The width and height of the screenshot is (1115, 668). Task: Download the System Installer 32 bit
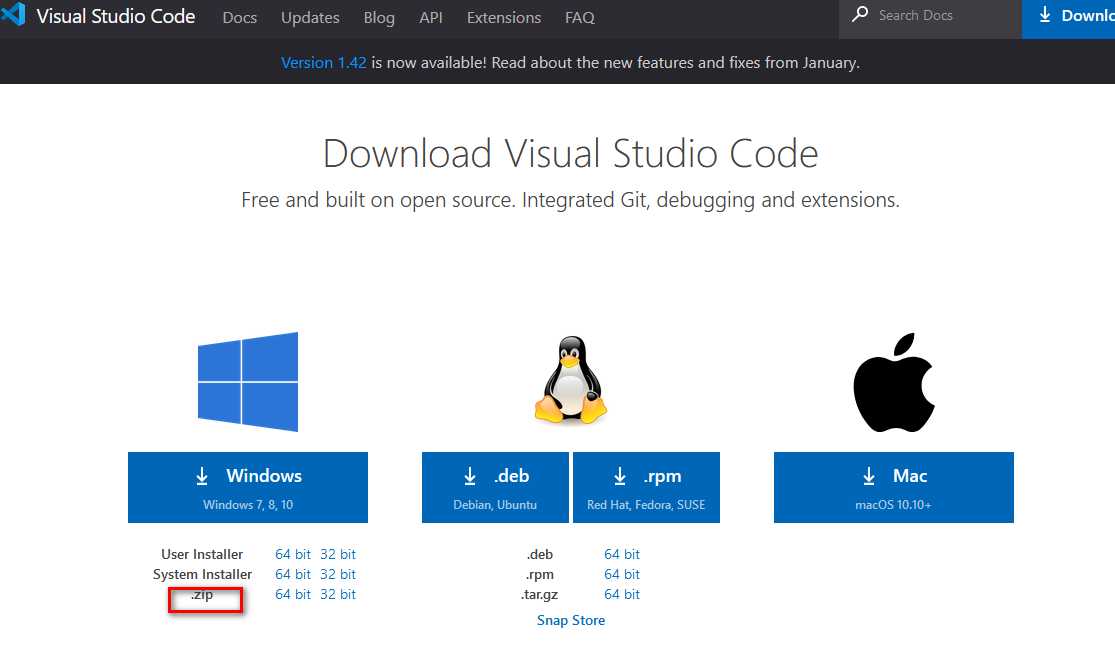[x=338, y=574]
